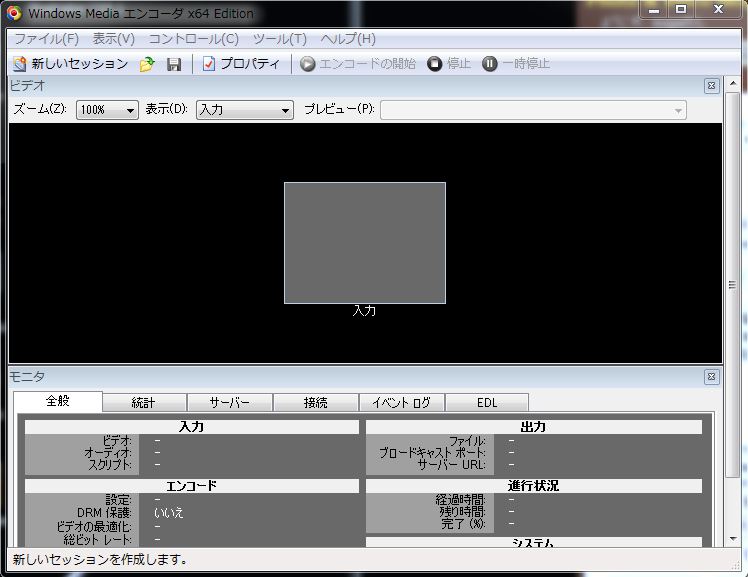Click the vertical scrollbar down arrow

pyautogui.click(x=733, y=539)
